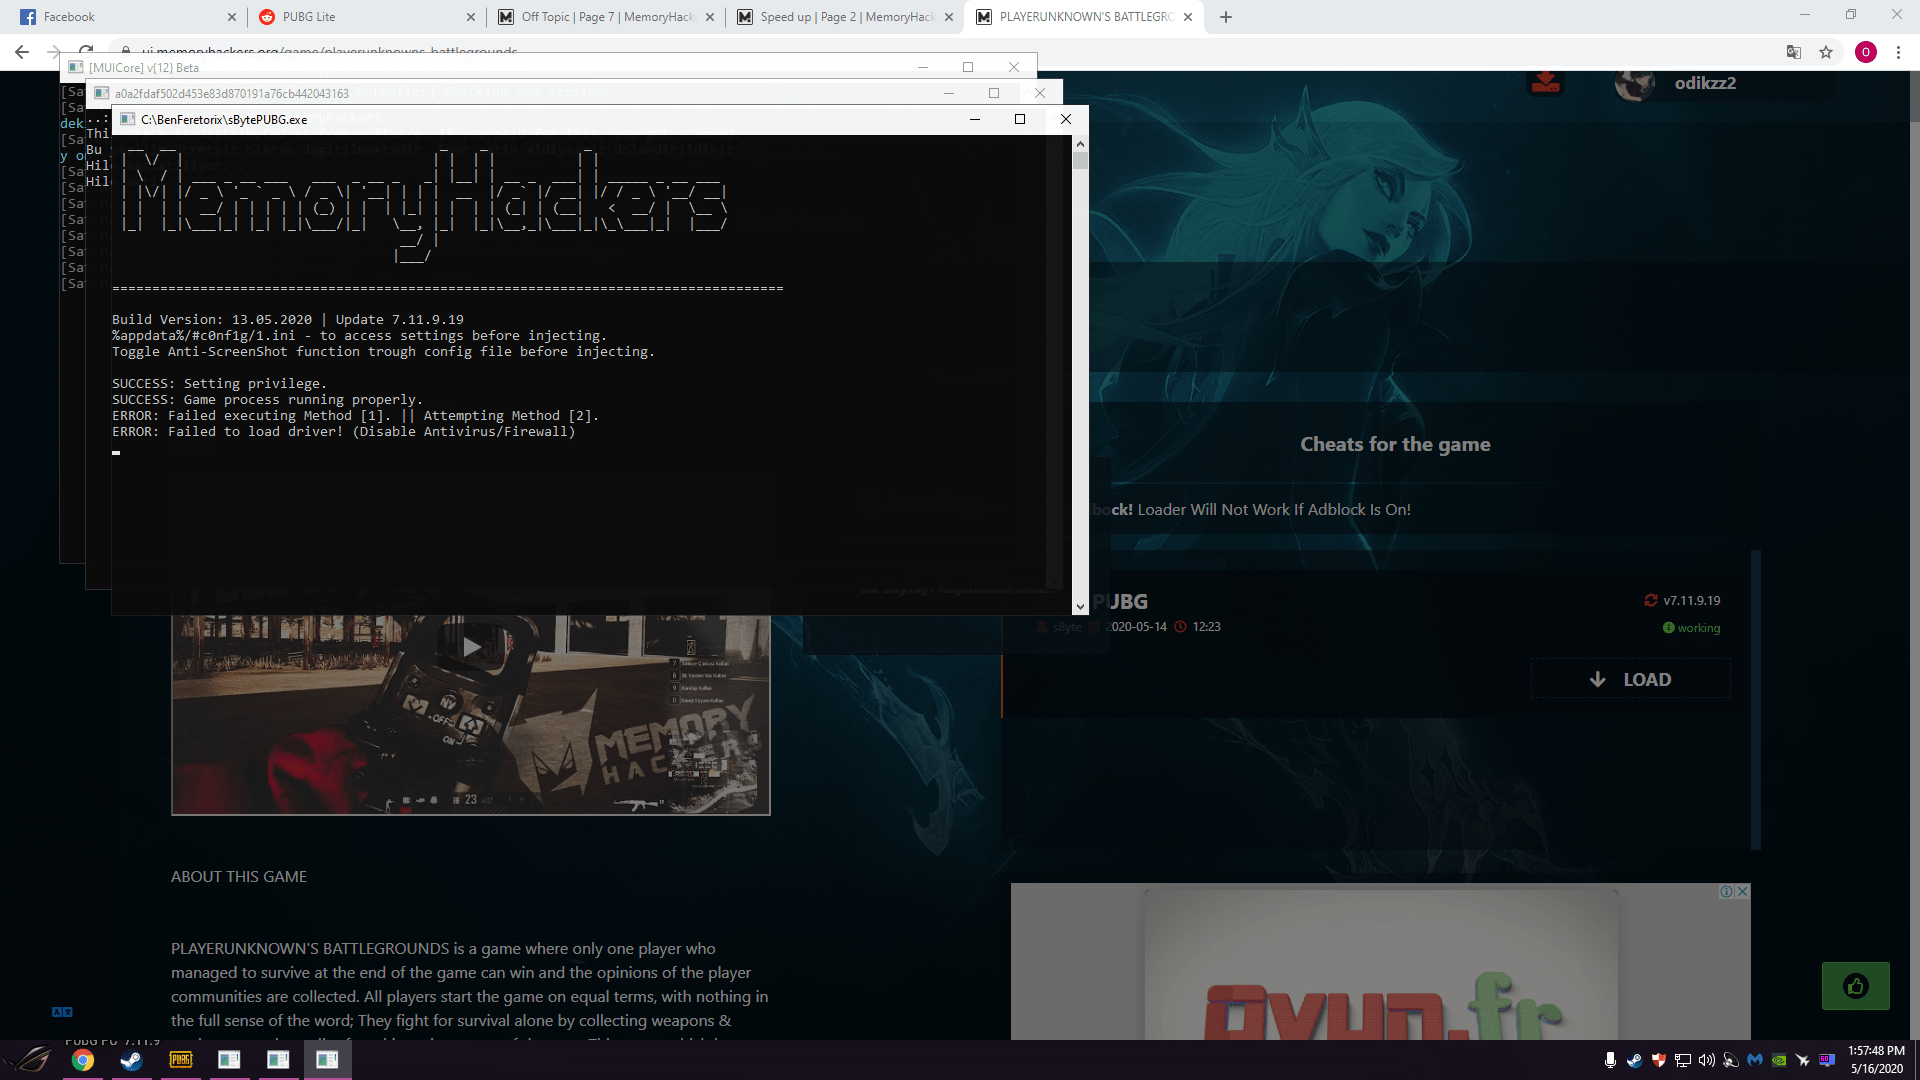Viewport: 1920px width, 1080px height.
Task: Play the PUBG gameplay video
Action: pos(471,647)
